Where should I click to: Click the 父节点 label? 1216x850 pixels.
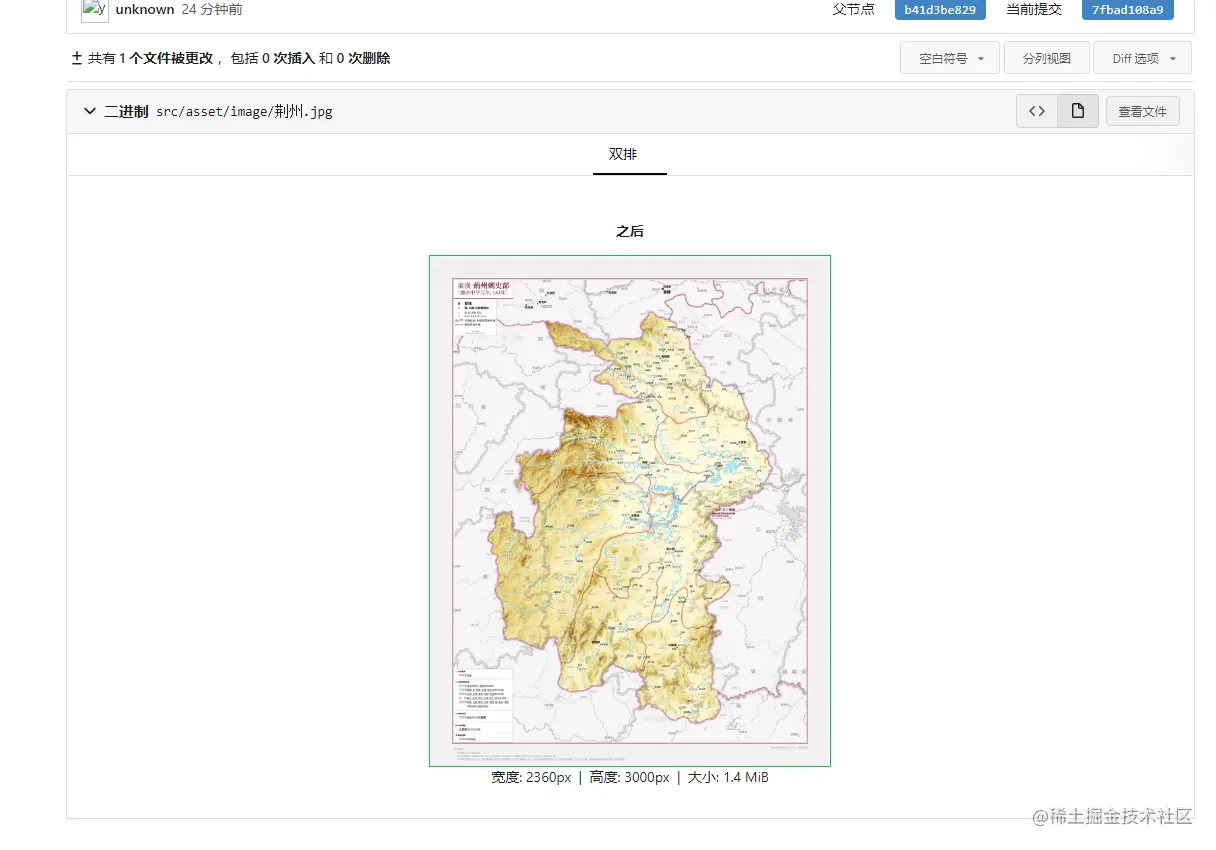coord(853,9)
